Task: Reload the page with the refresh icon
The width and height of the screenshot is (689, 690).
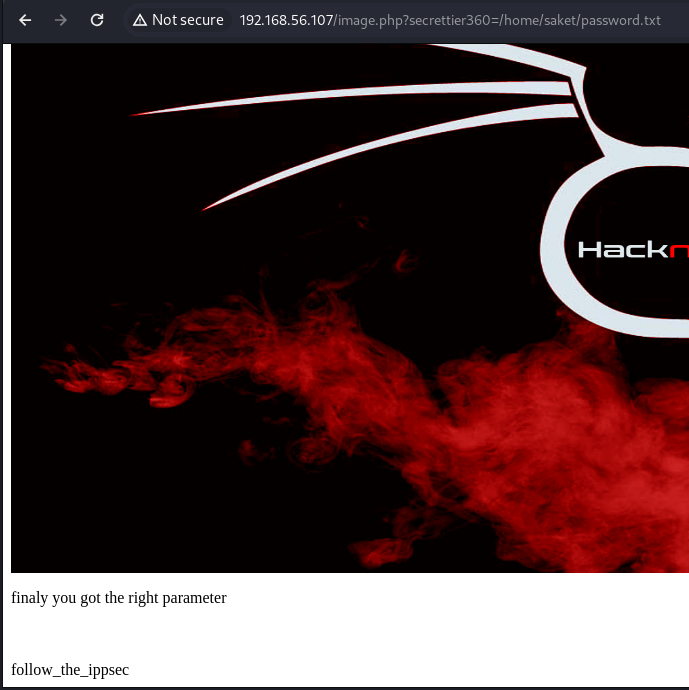Action: point(97,20)
